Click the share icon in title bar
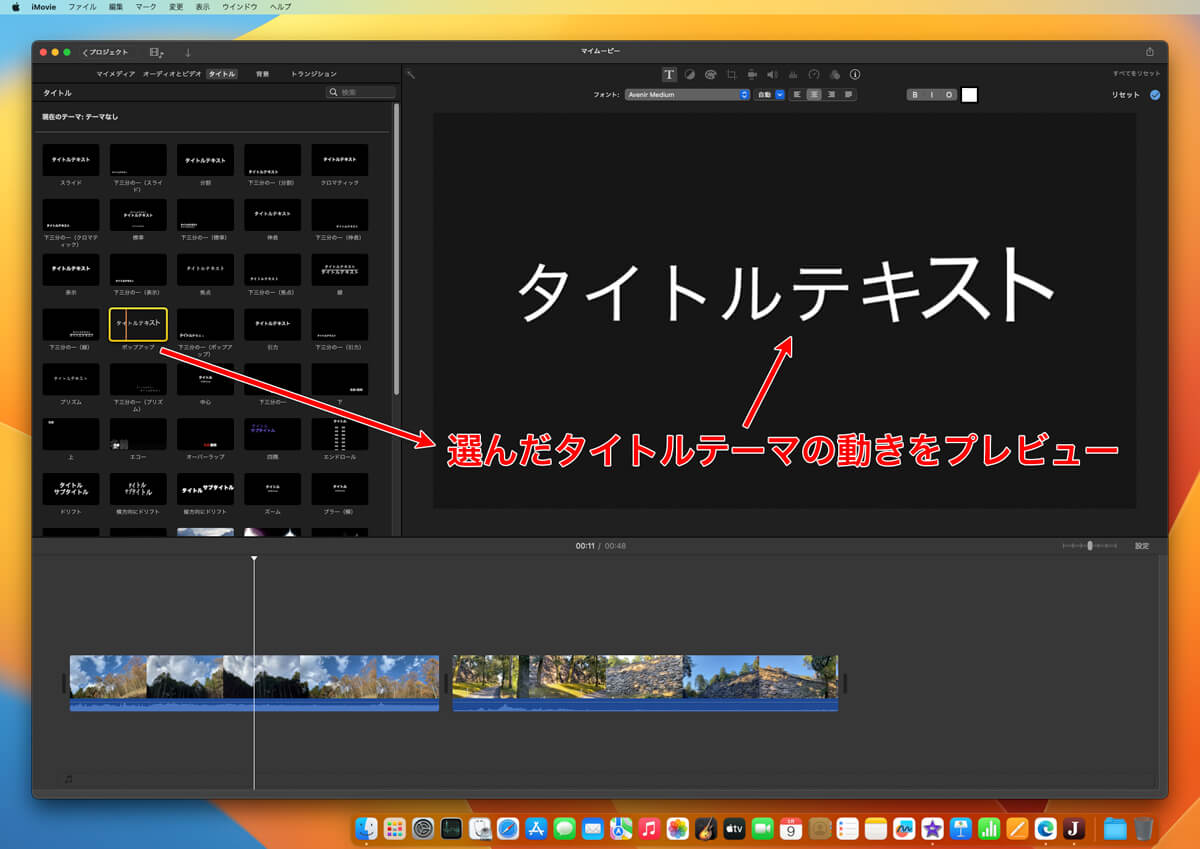Screen dimensions: 1200x849 pyautogui.click(x=1149, y=52)
